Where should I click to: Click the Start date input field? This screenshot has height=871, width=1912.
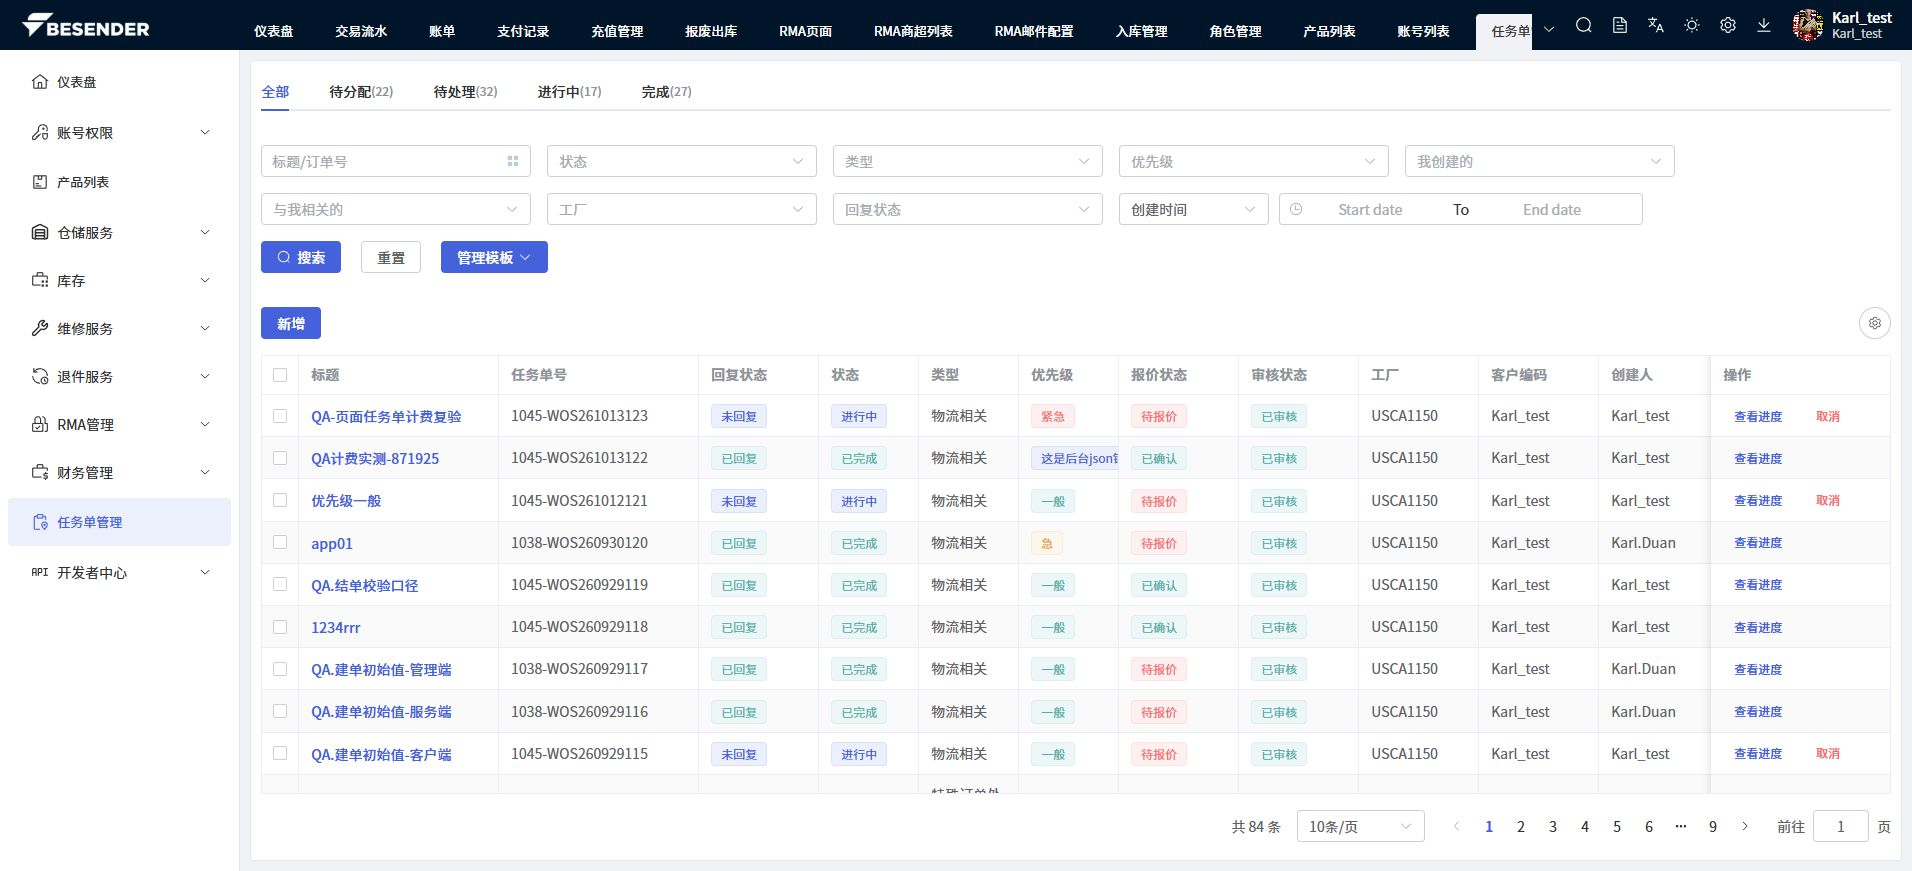point(1370,209)
